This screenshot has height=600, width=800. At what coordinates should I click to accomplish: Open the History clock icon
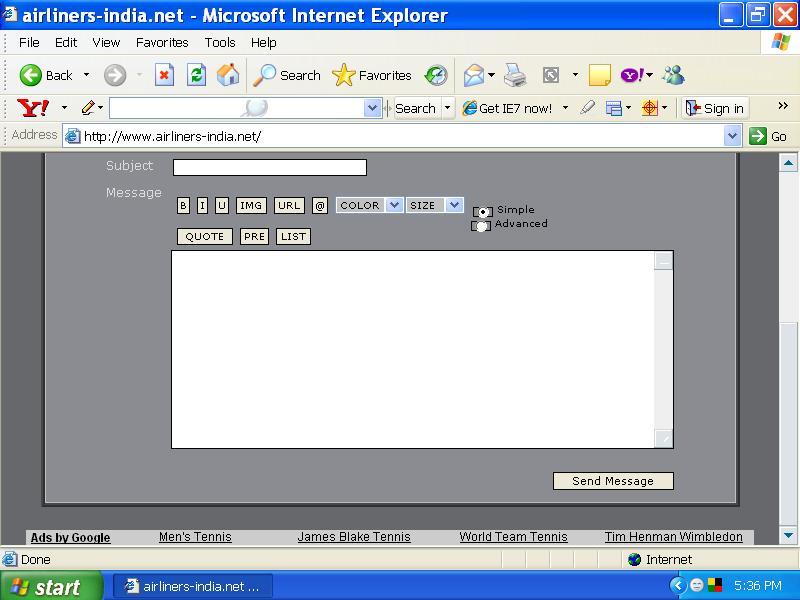click(x=436, y=76)
